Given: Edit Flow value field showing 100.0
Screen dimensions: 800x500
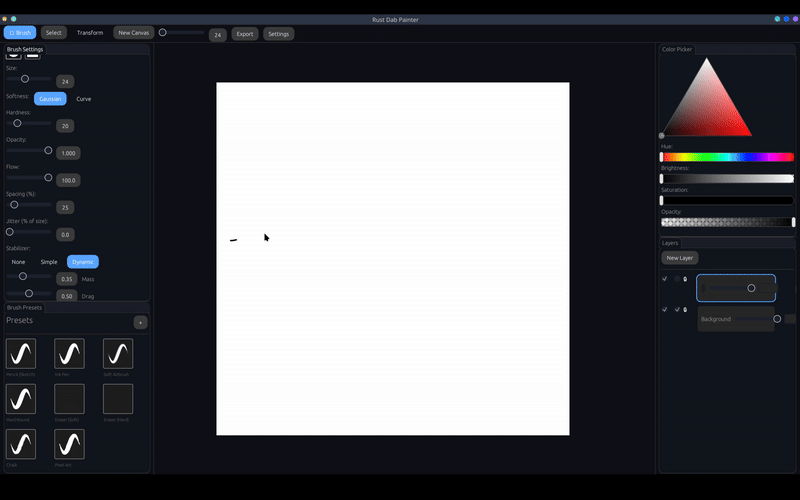Looking at the screenshot, I should click(x=68, y=180).
